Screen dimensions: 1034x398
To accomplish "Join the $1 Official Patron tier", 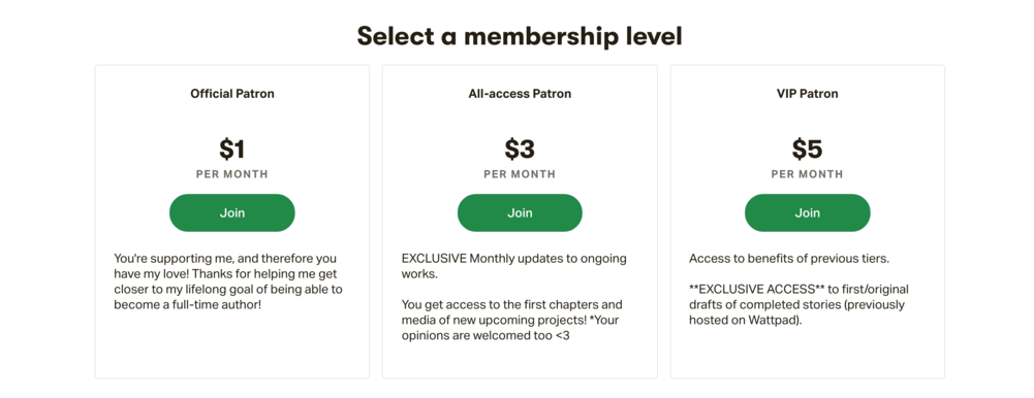I will point(232,213).
